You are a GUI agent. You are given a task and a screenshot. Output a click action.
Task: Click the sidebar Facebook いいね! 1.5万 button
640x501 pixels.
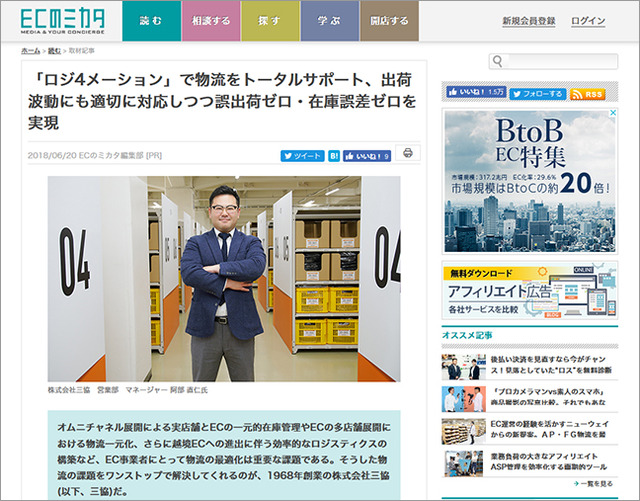tap(476, 92)
